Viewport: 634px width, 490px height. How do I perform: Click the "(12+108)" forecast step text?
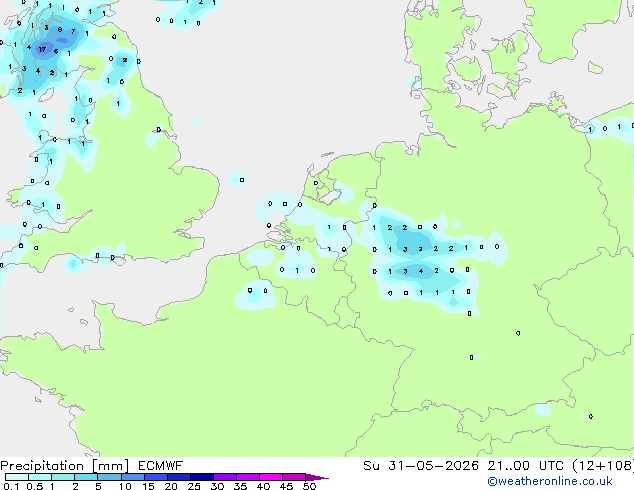click(603, 466)
